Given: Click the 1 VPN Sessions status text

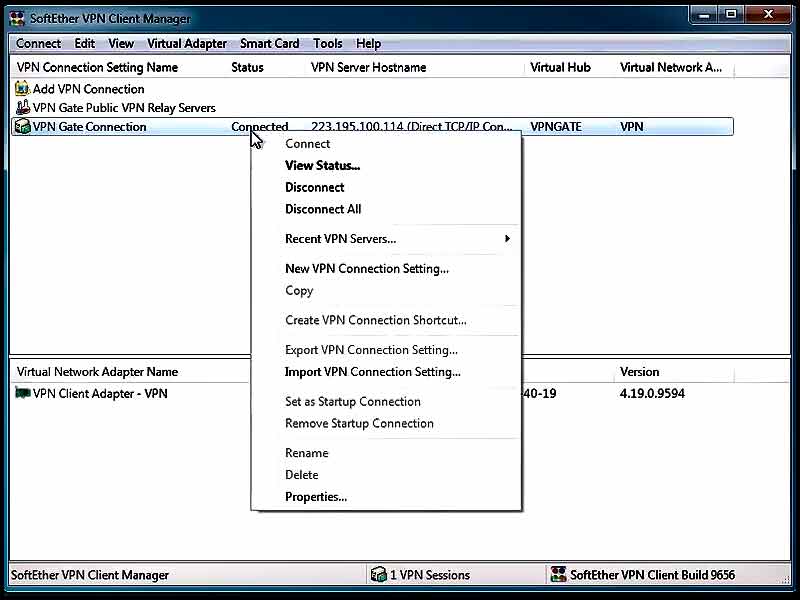Looking at the screenshot, I should click(x=430, y=575).
